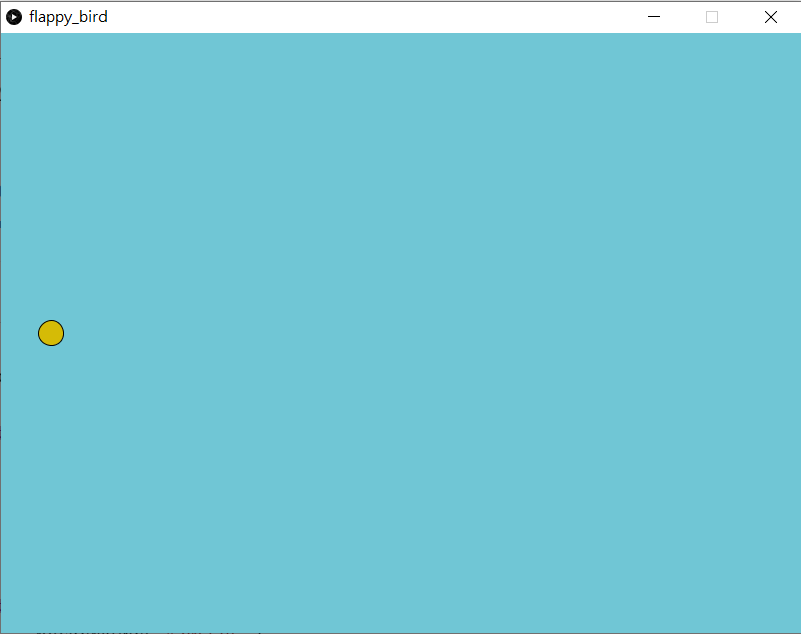Click the sky just right of the bird
The height and width of the screenshot is (634, 801).
point(90,333)
